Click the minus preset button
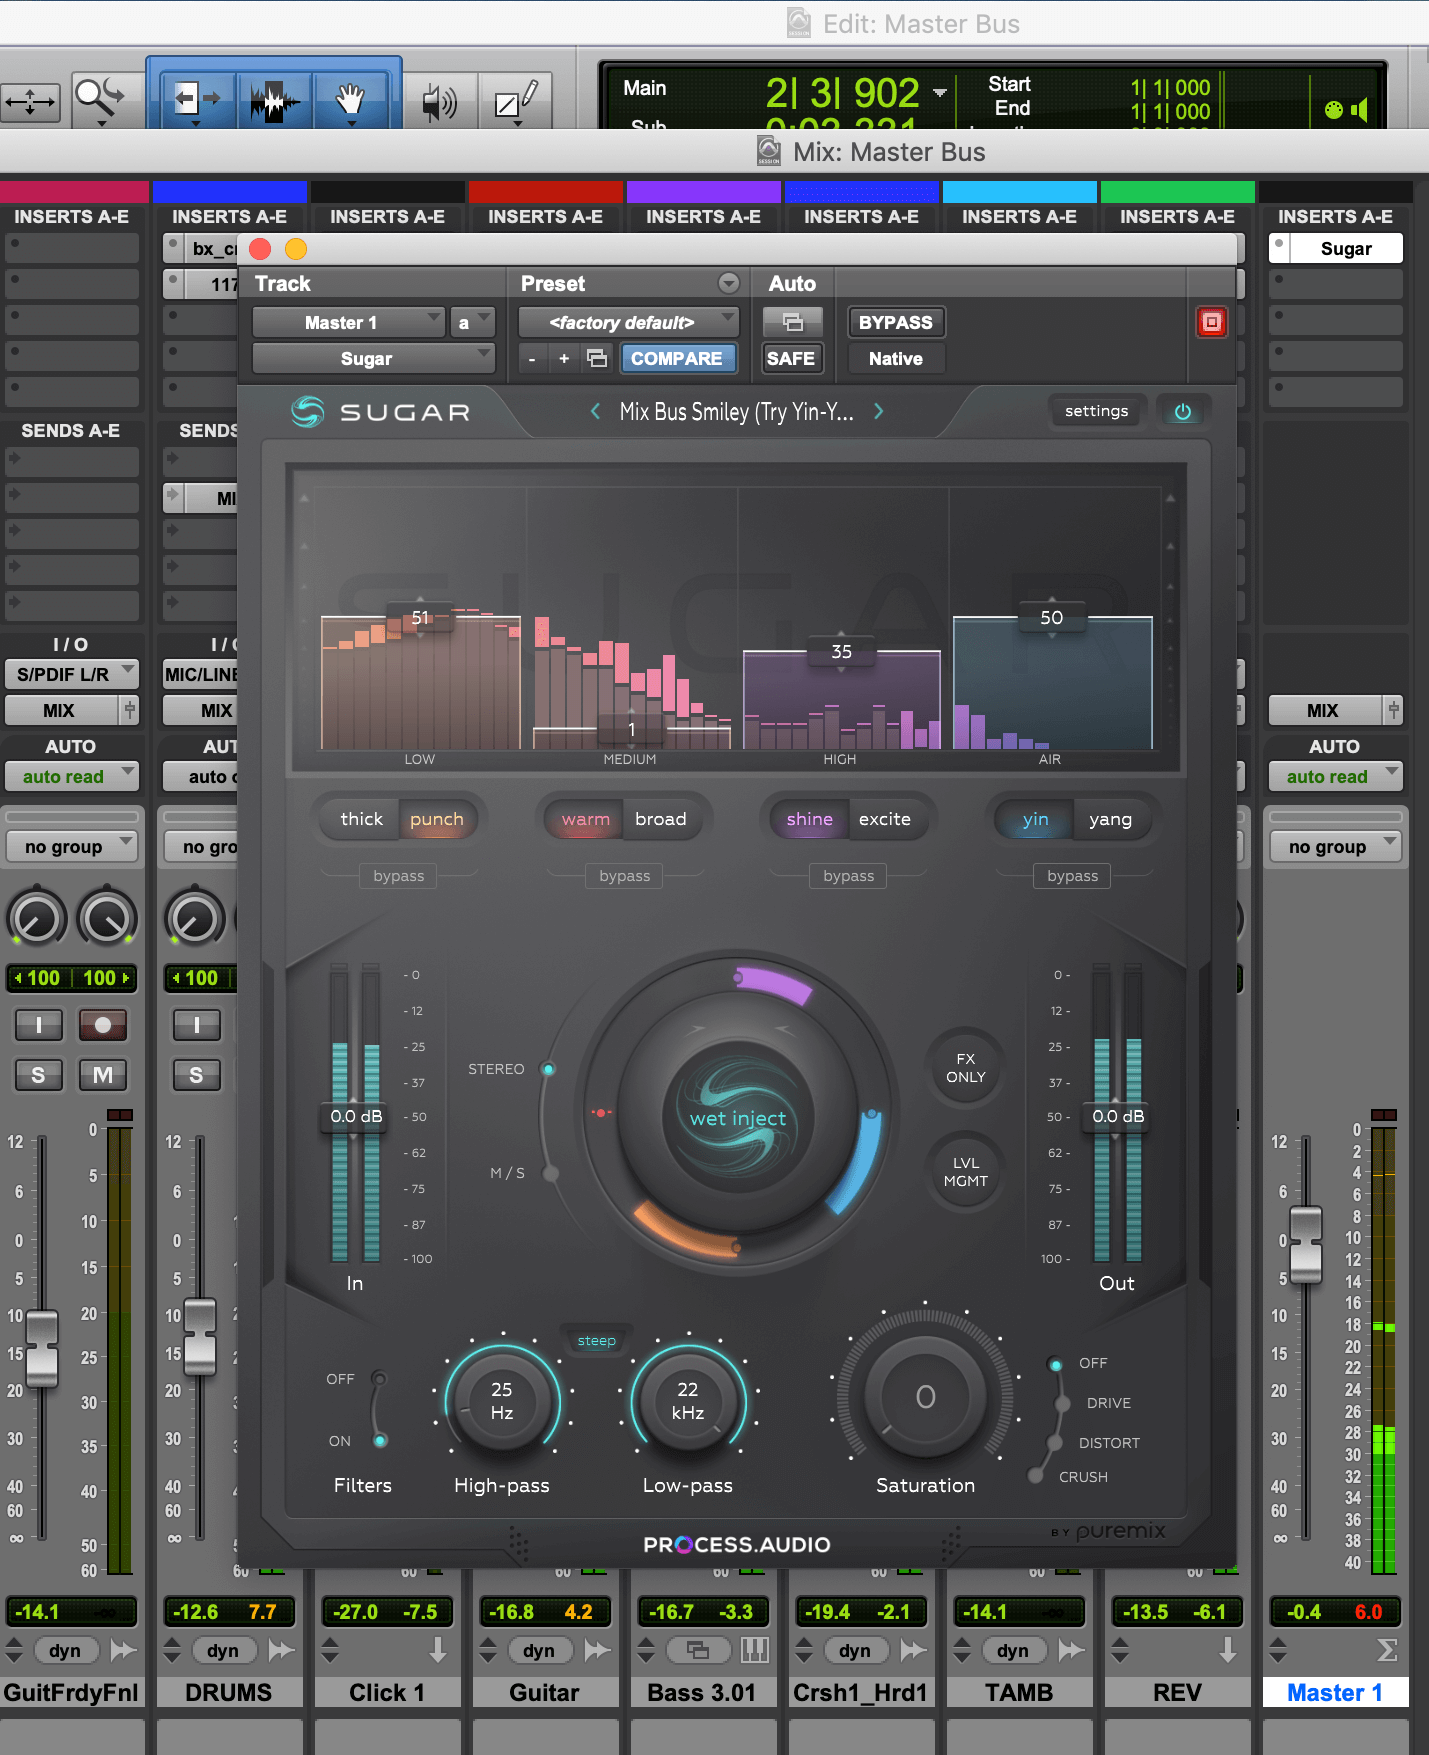 [532, 358]
